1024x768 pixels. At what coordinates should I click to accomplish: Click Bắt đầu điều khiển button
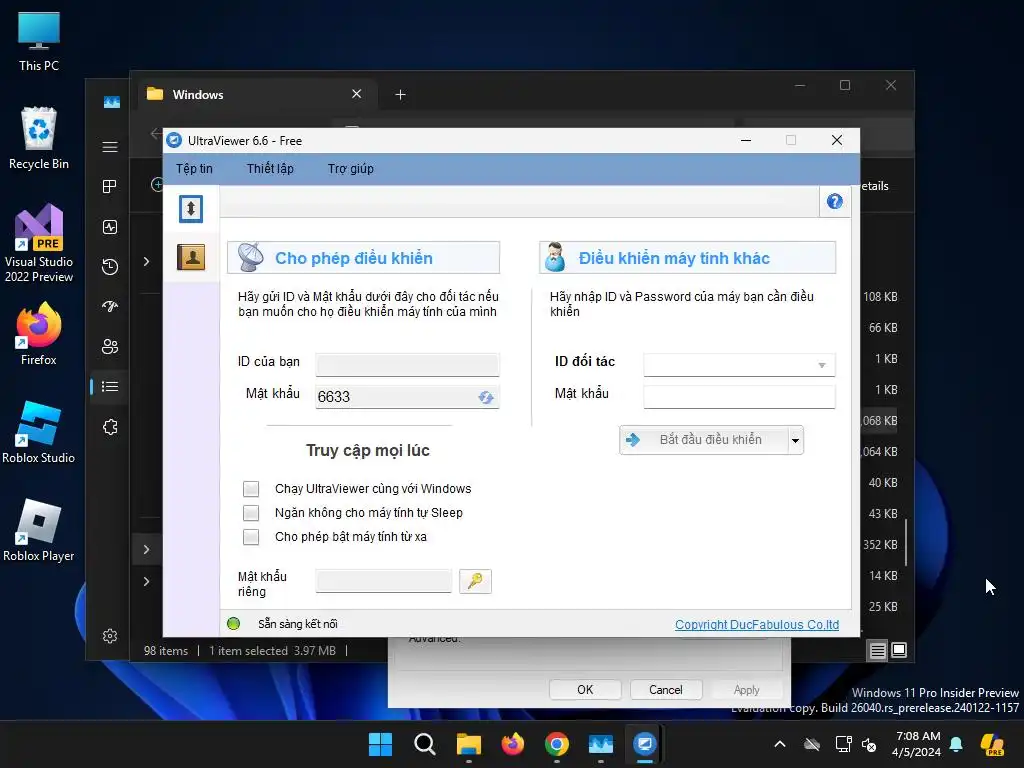(704, 440)
